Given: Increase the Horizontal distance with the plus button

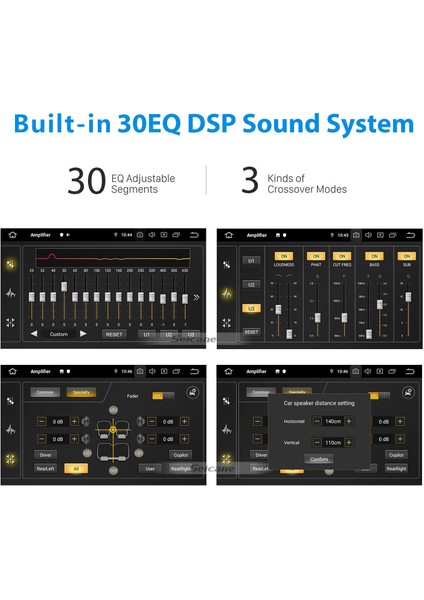Looking at the screenshot, I should (349, 421).
